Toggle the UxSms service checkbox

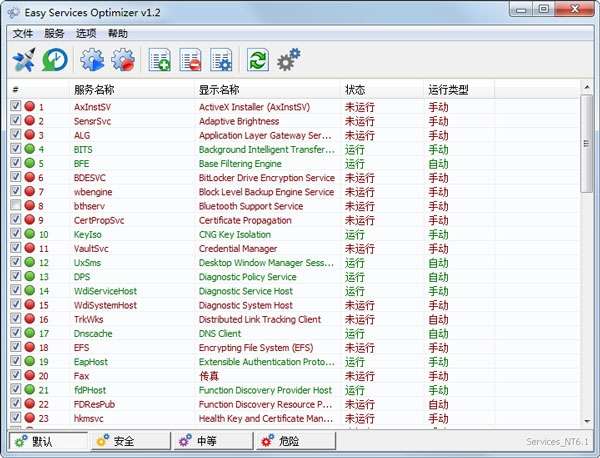tap(15, 262)
